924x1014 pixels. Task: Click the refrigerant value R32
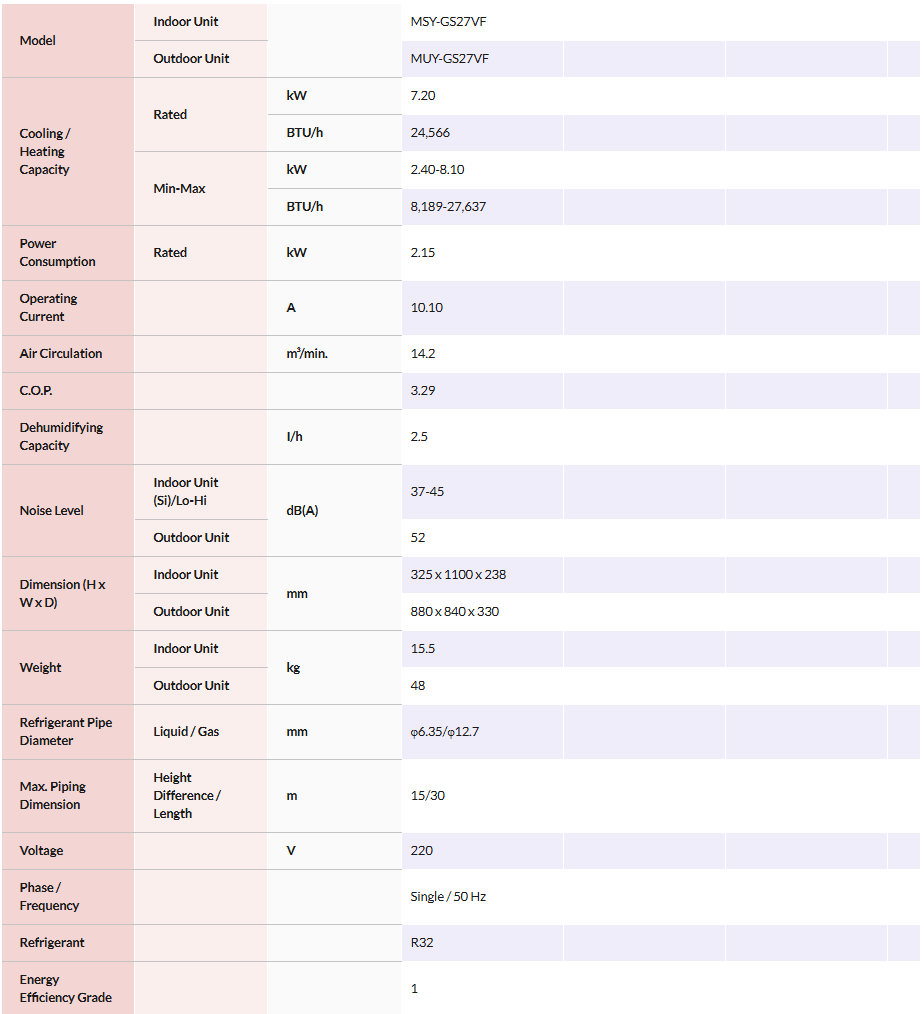[x=422, y=942]
